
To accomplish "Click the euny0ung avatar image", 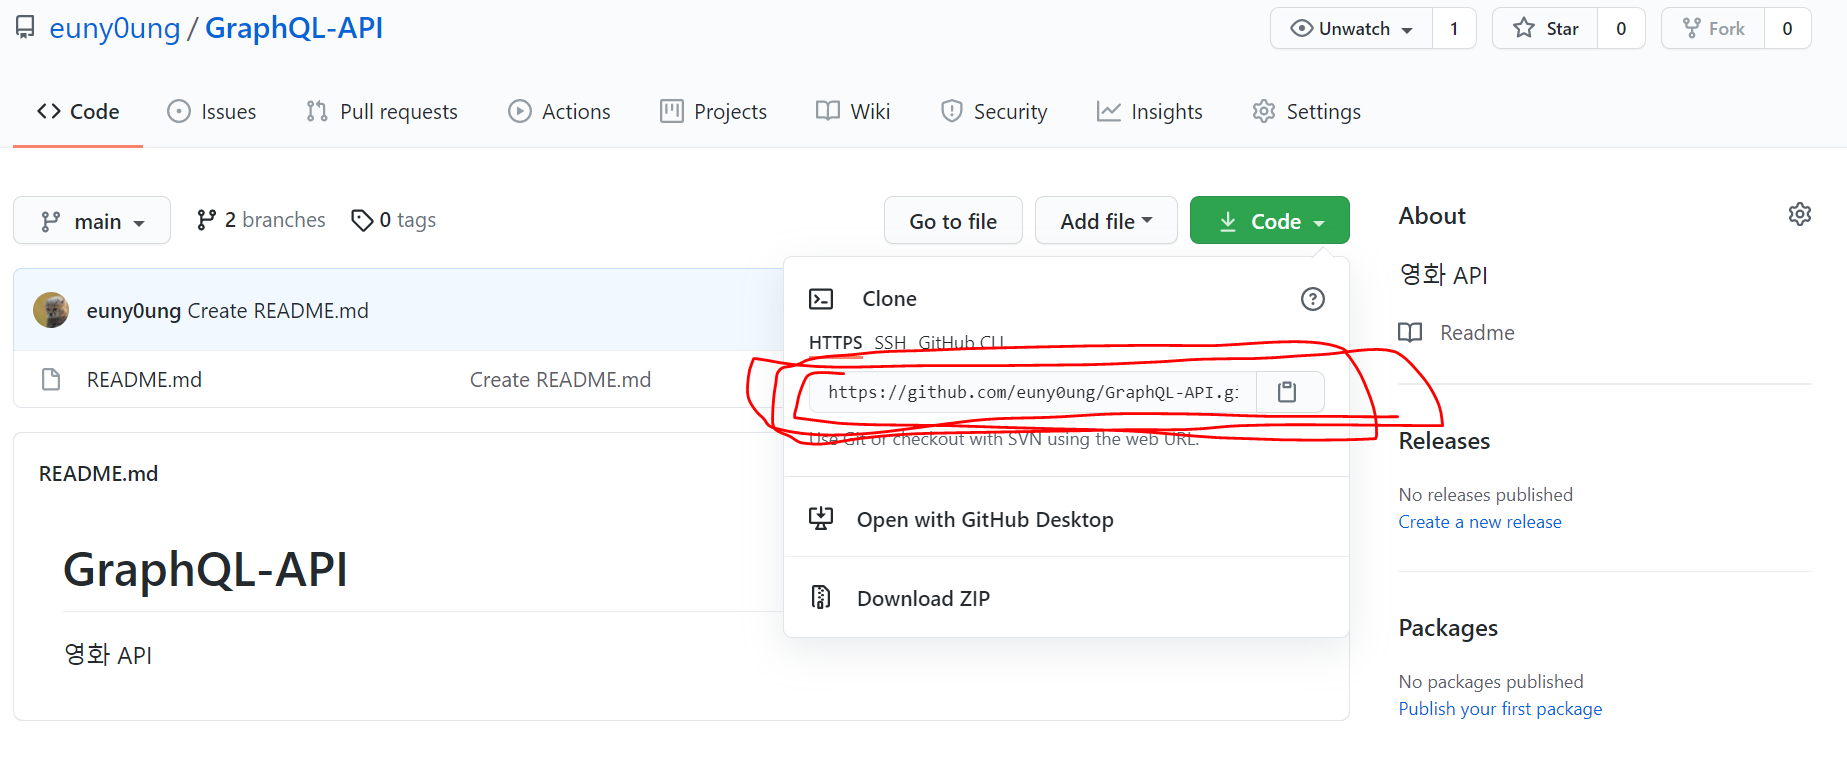I will click(x=51, y=310).
